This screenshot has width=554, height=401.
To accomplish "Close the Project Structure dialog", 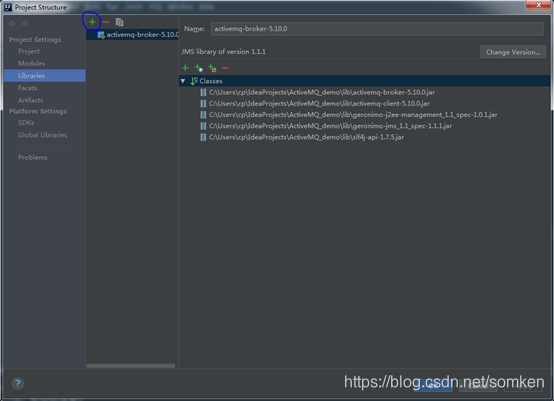I will coord(538,5).
